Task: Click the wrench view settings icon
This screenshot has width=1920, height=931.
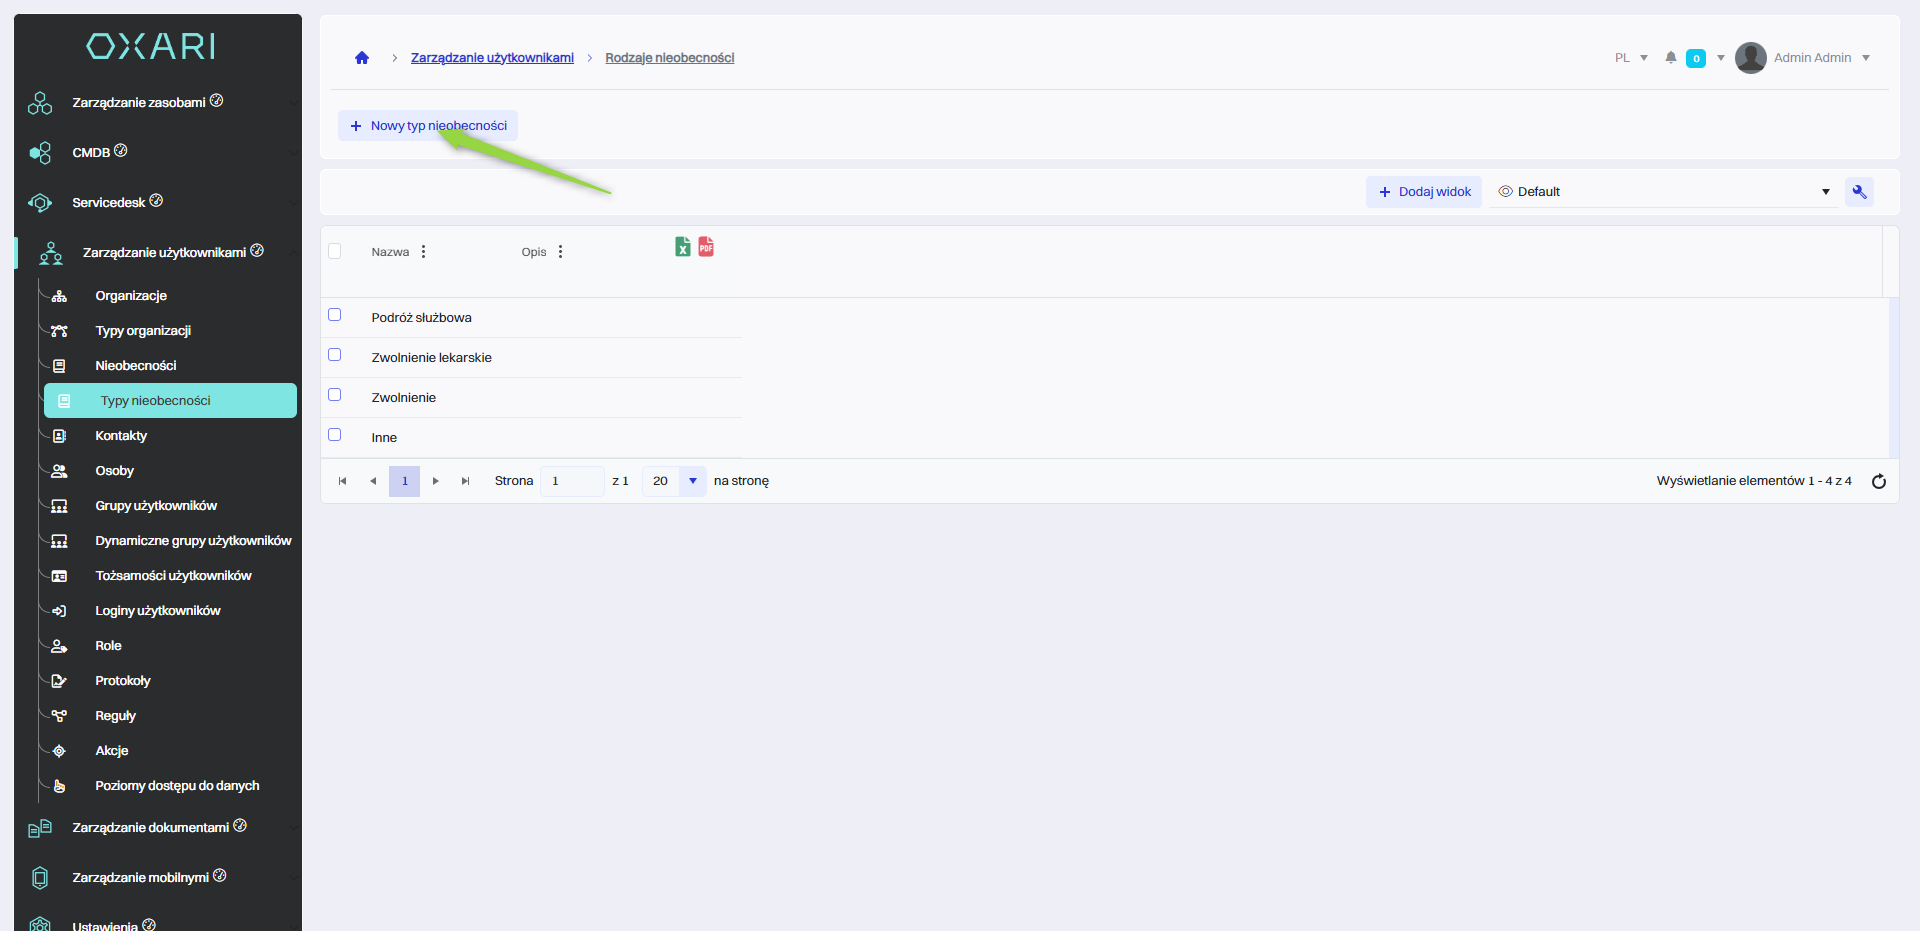Action: (x=1859, y=192)
